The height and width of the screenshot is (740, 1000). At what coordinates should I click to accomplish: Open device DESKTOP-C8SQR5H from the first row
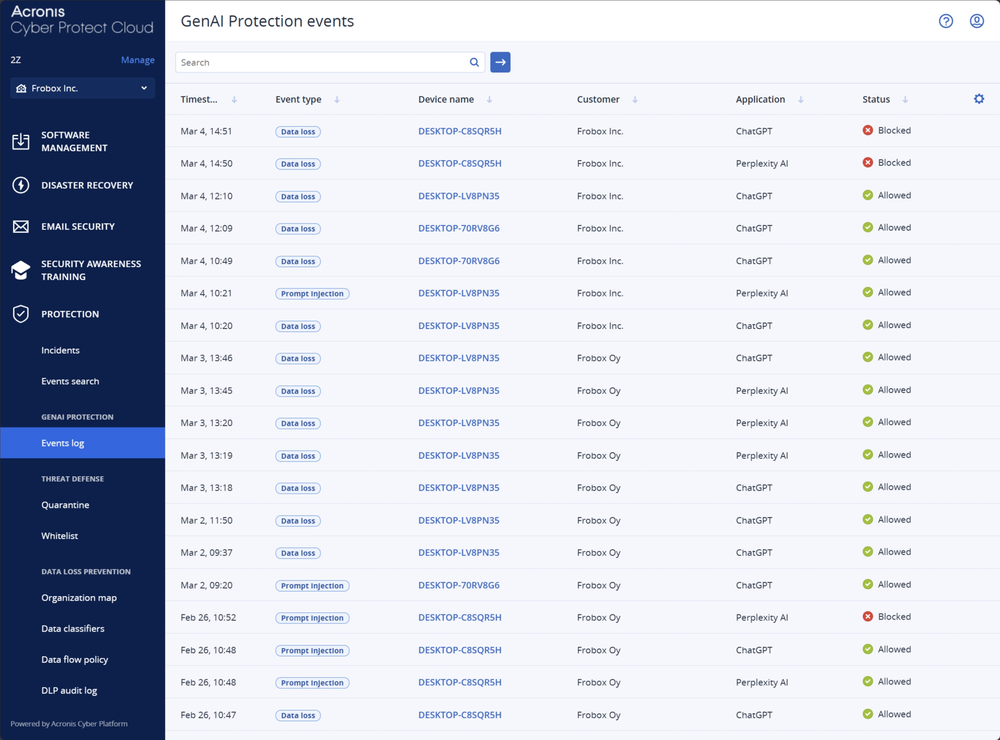click(459, 131)
